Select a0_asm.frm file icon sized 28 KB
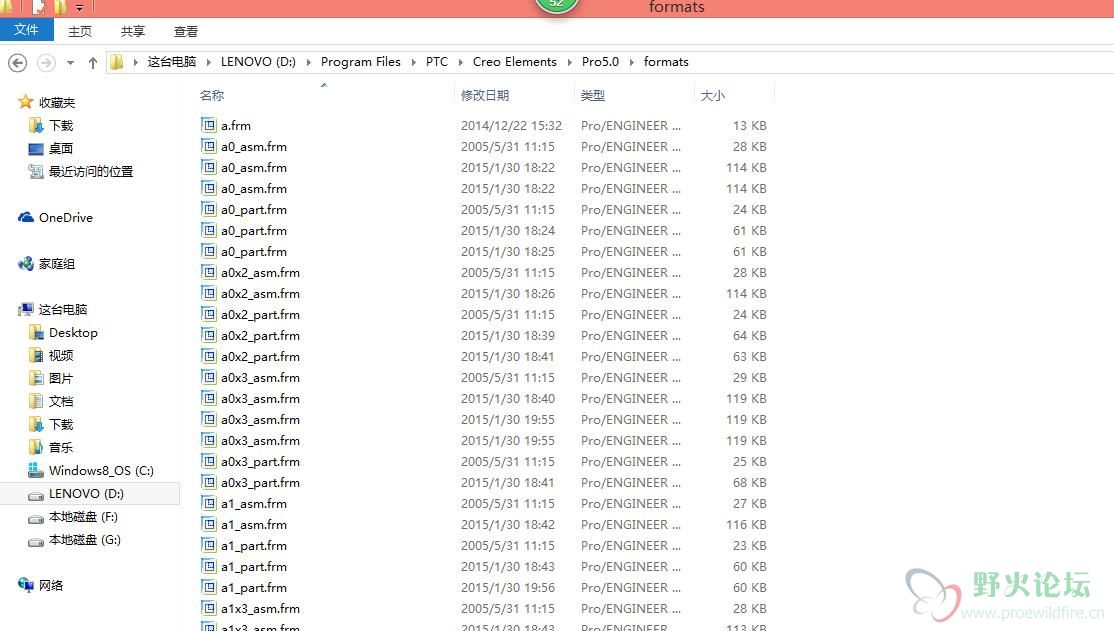The height and width of the screenshot is (631, 1114). (208, 146)
